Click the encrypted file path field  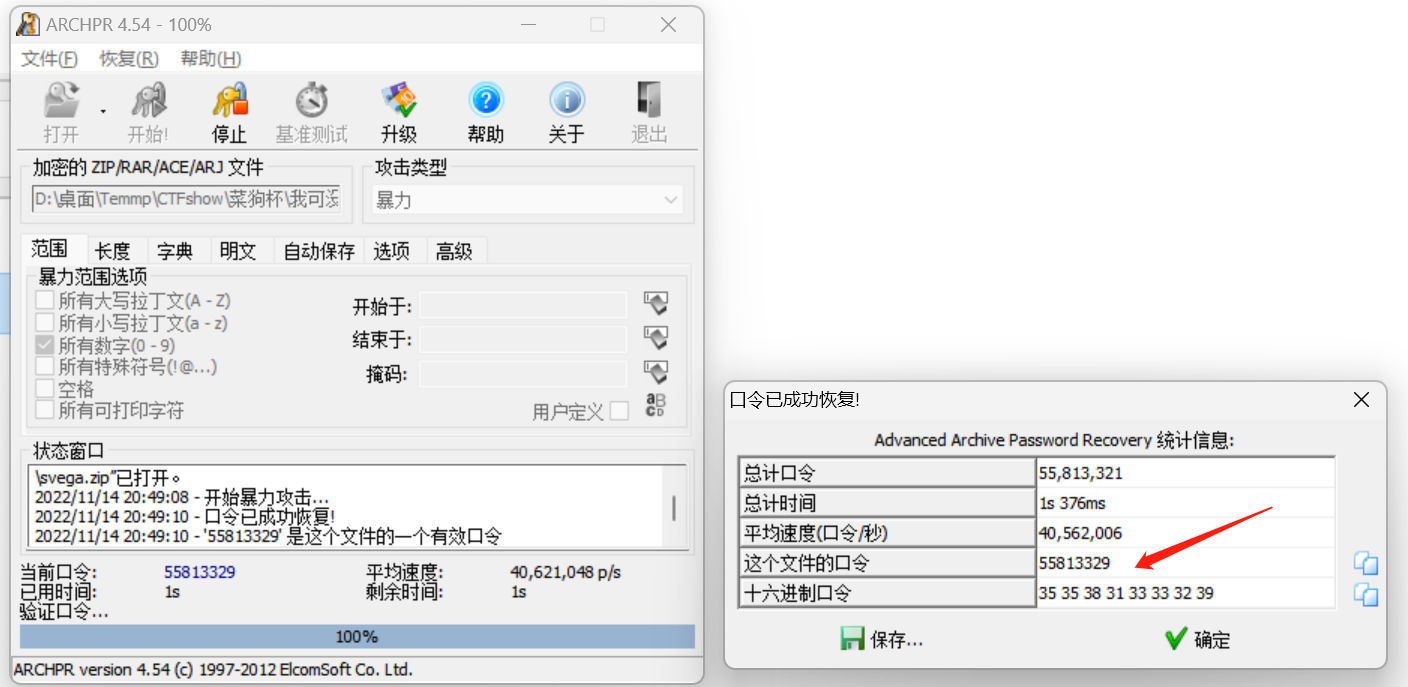coord(187,199)
